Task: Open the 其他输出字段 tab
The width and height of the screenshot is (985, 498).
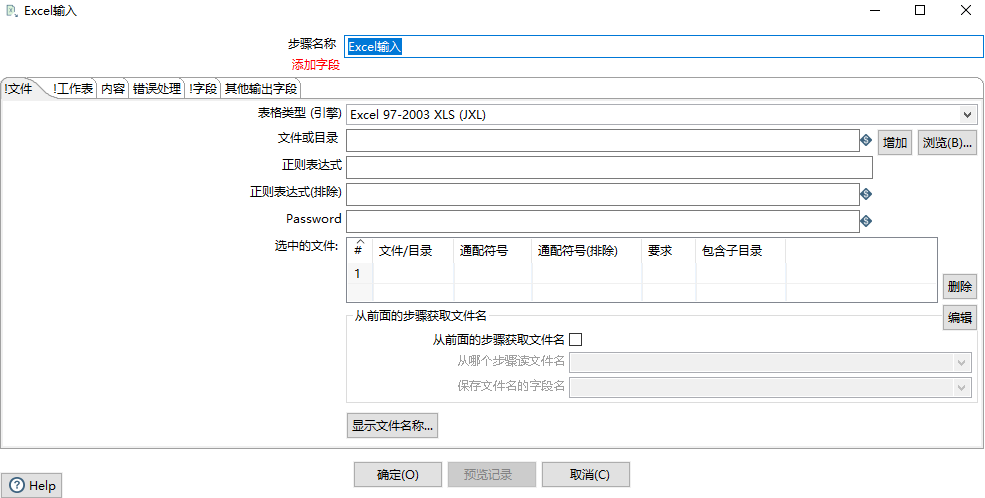Action: (x=261, y=89)
